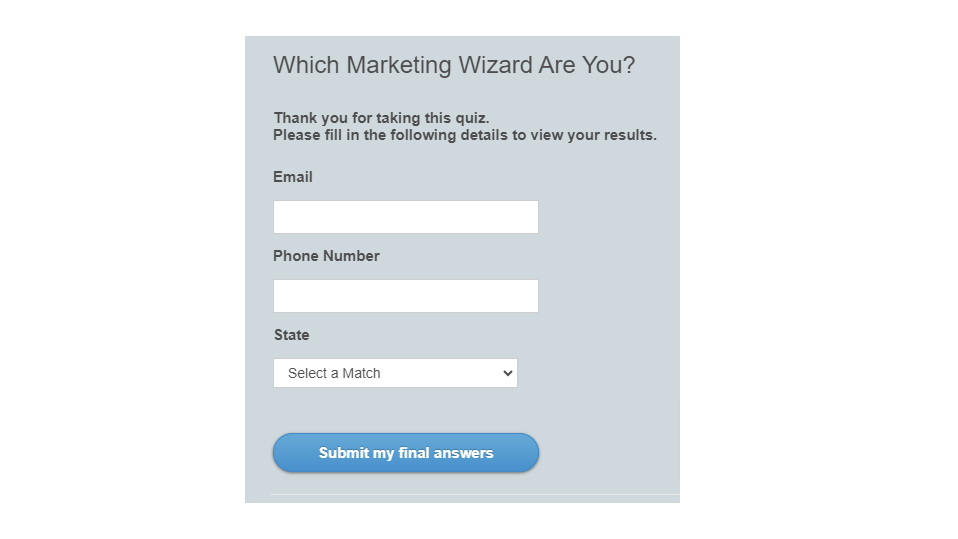Click the 'Please fill in the following details' line
The height and width of the screenshot is (539, 958).
pyautogui.click(x=464, y=135)
